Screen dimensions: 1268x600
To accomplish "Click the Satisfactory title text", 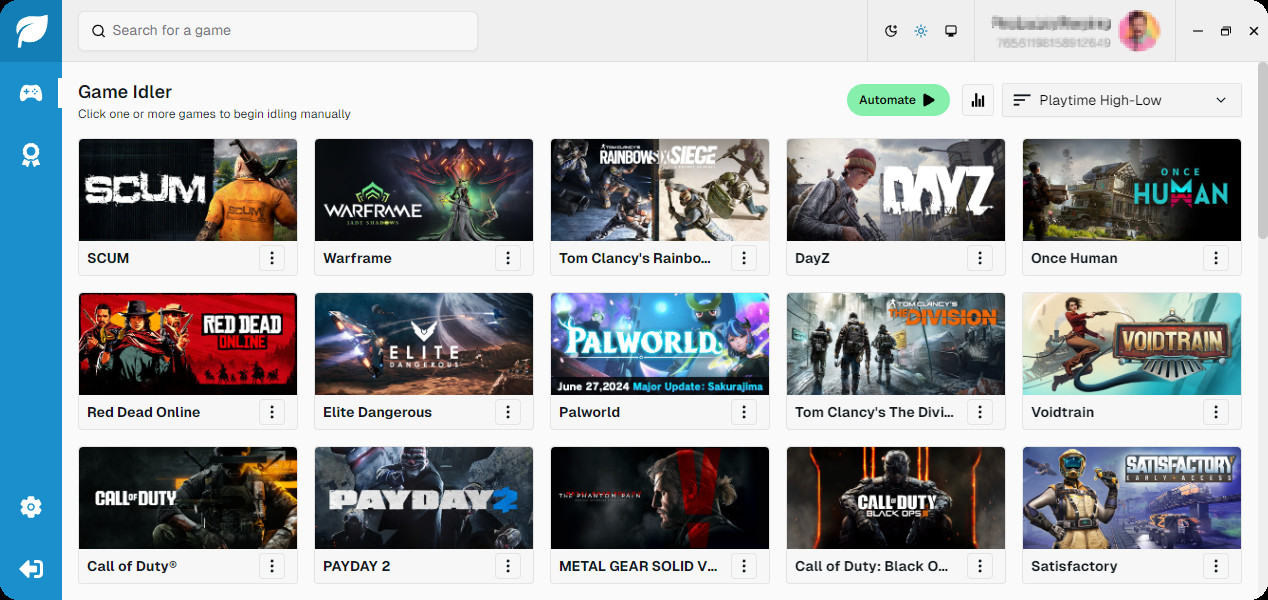I will click(1074, 566).
